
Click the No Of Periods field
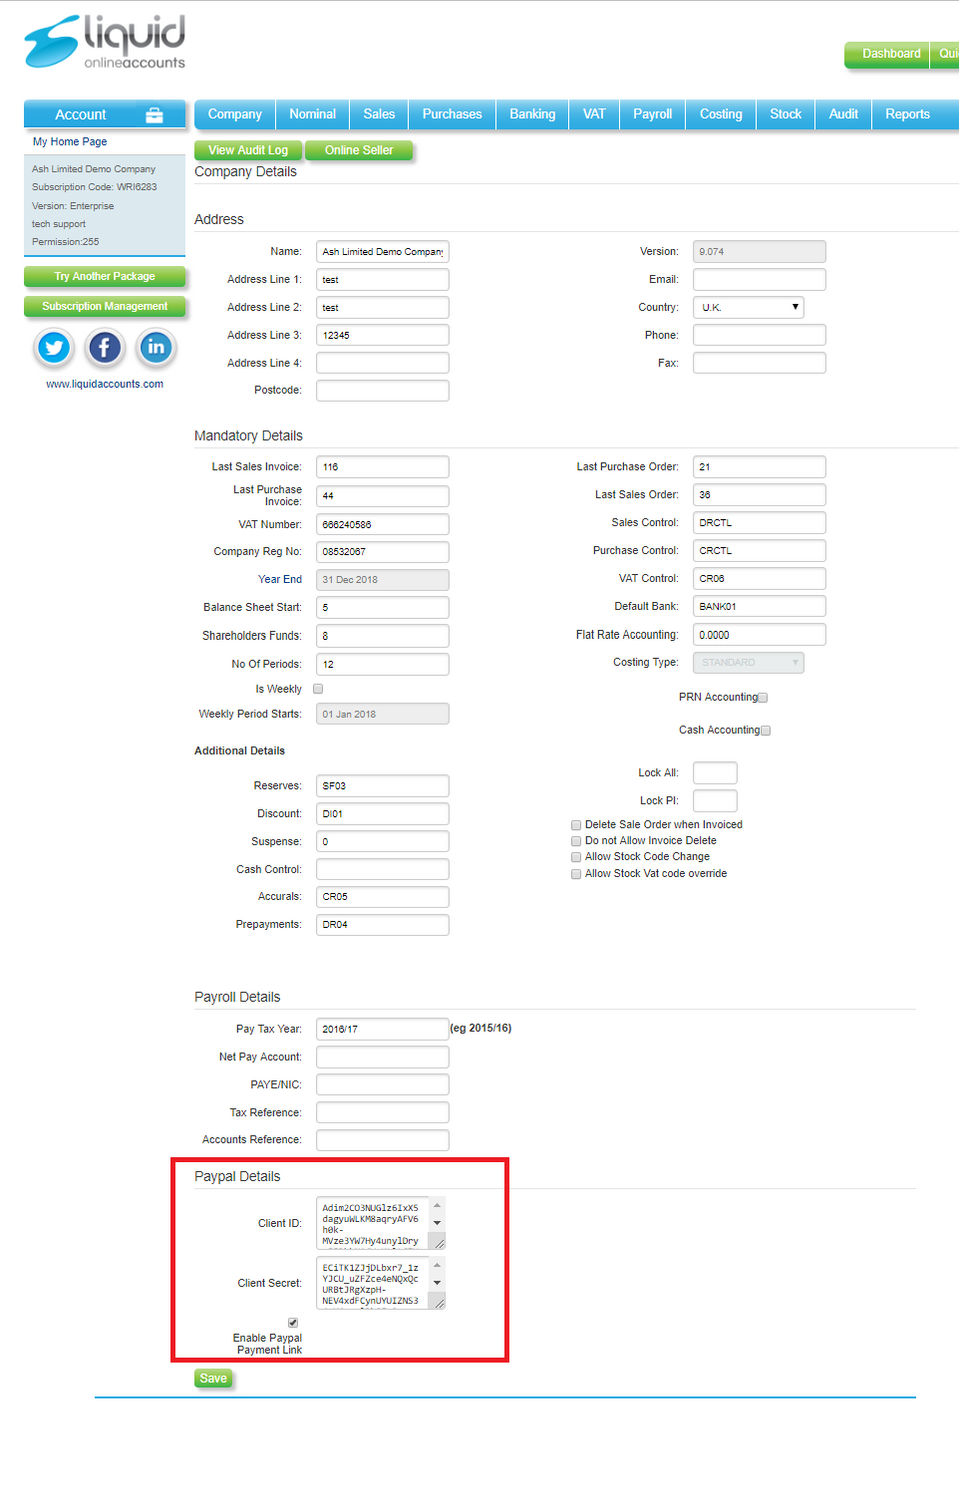click(382, 664)
